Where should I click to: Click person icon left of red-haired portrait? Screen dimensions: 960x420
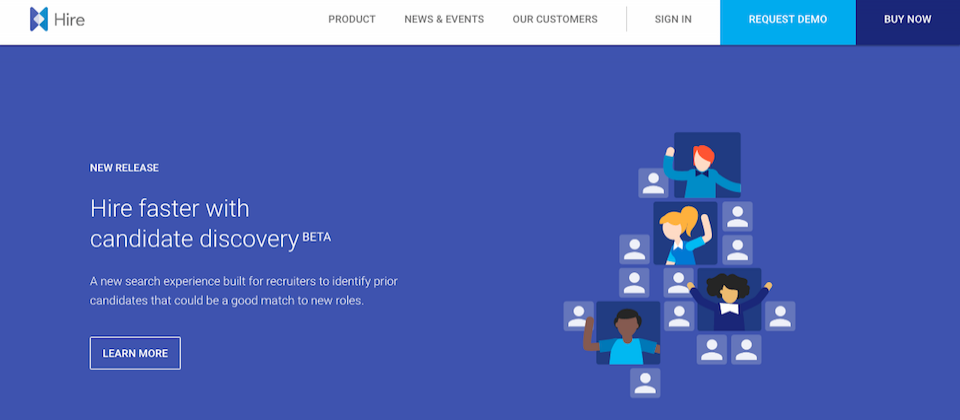tap(653, 183)
